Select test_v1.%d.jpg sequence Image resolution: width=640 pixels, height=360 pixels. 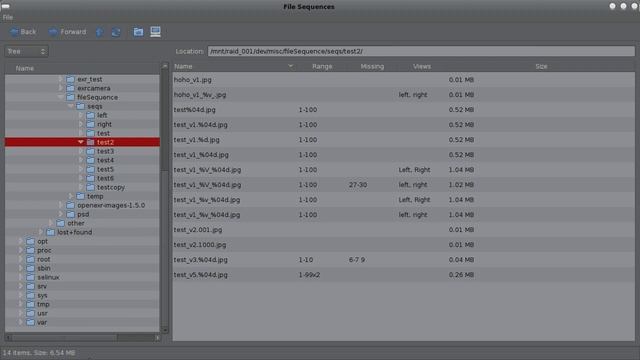404,140
